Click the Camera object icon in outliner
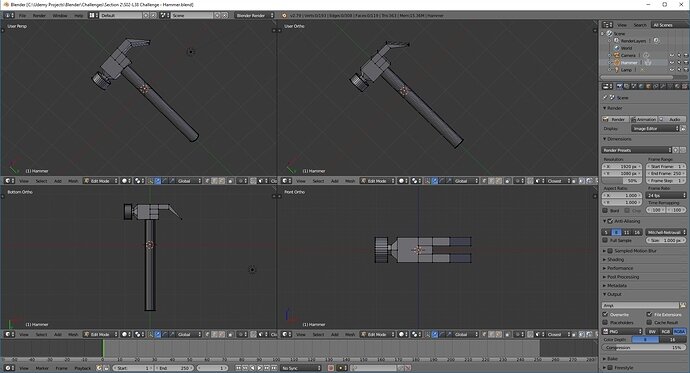This screenshot has height=373, width=690. tap(617, 55)
